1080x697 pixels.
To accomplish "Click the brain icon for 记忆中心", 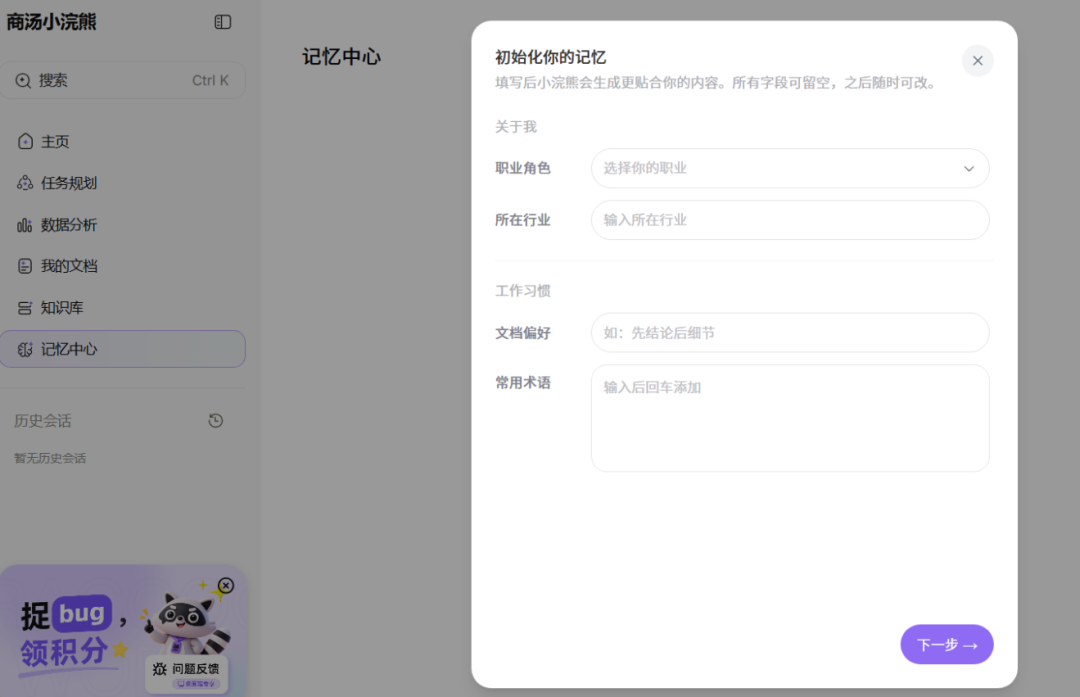I will pyautogui.click(x=25, y=350).
